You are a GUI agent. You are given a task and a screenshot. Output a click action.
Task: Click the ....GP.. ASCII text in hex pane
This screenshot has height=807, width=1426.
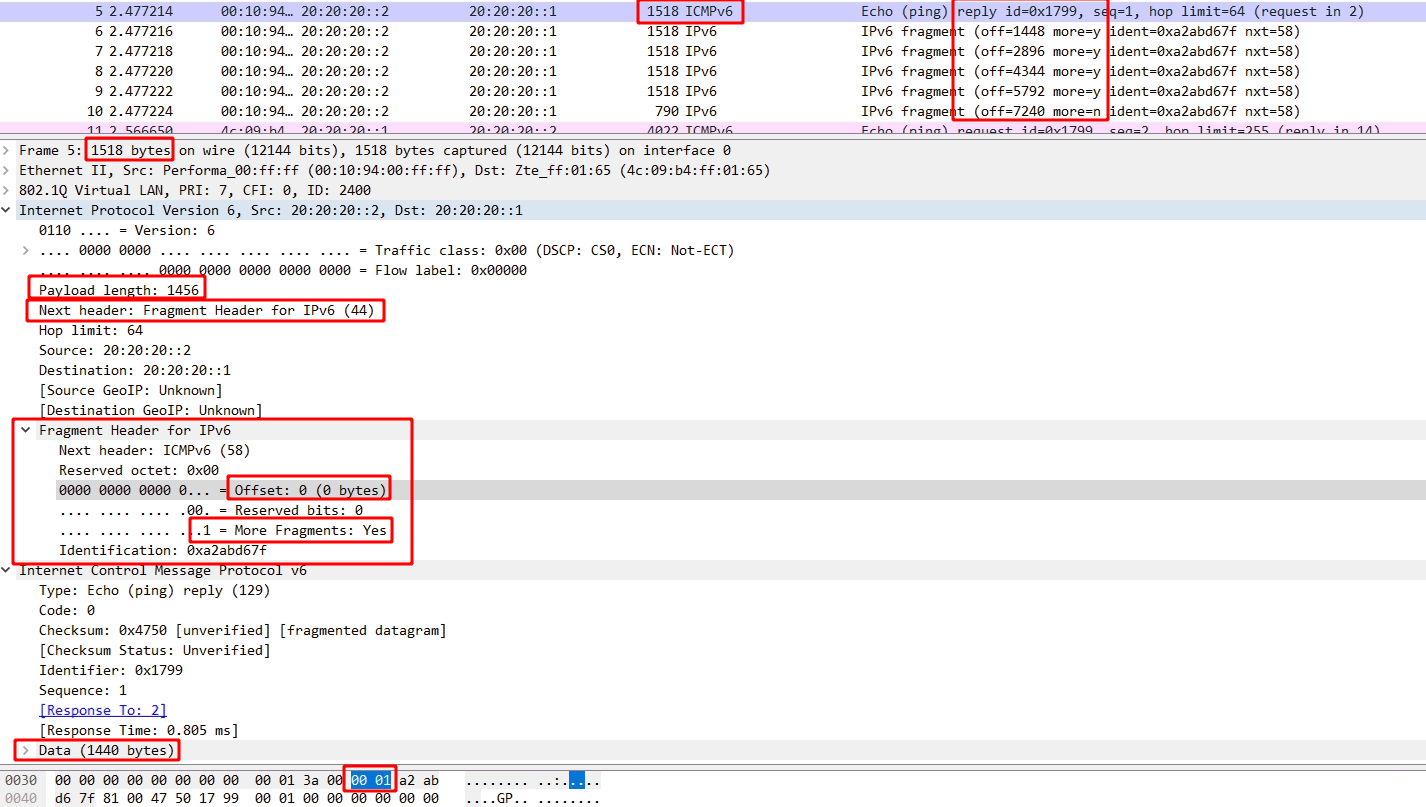[x=498, y=798]
